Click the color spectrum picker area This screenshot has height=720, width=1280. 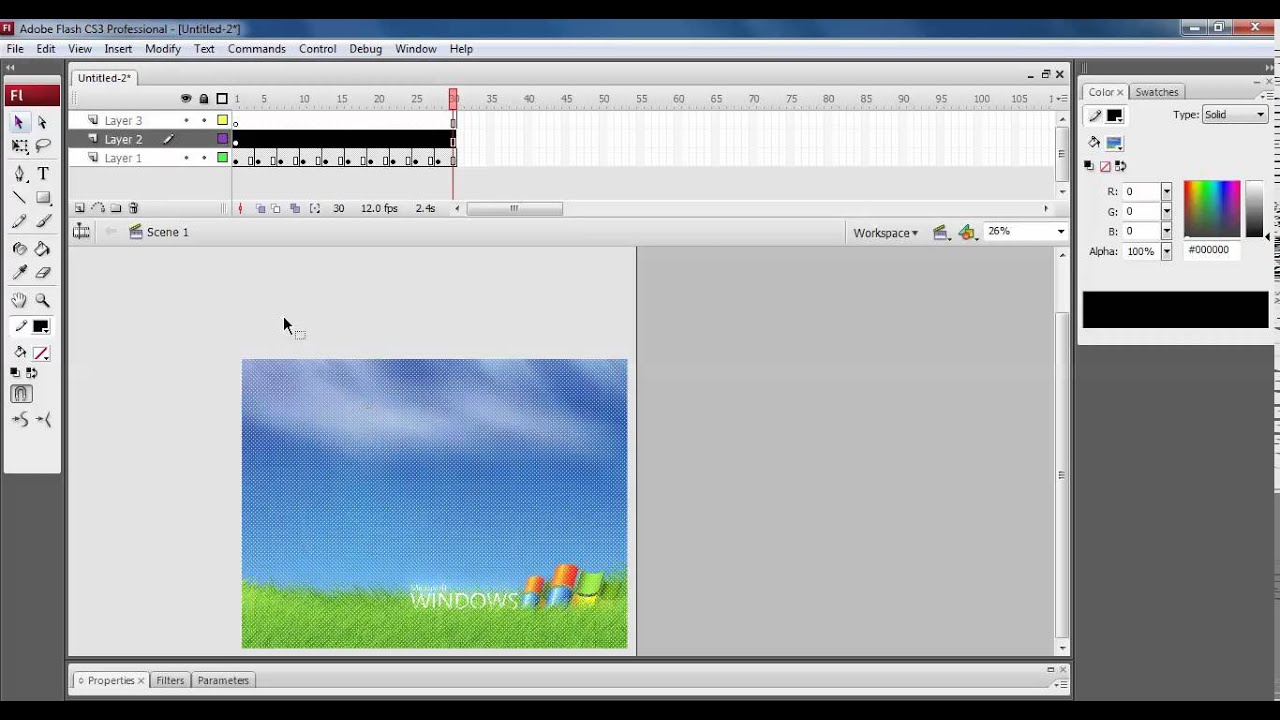pyautogui.click(x=1212, y=208)
